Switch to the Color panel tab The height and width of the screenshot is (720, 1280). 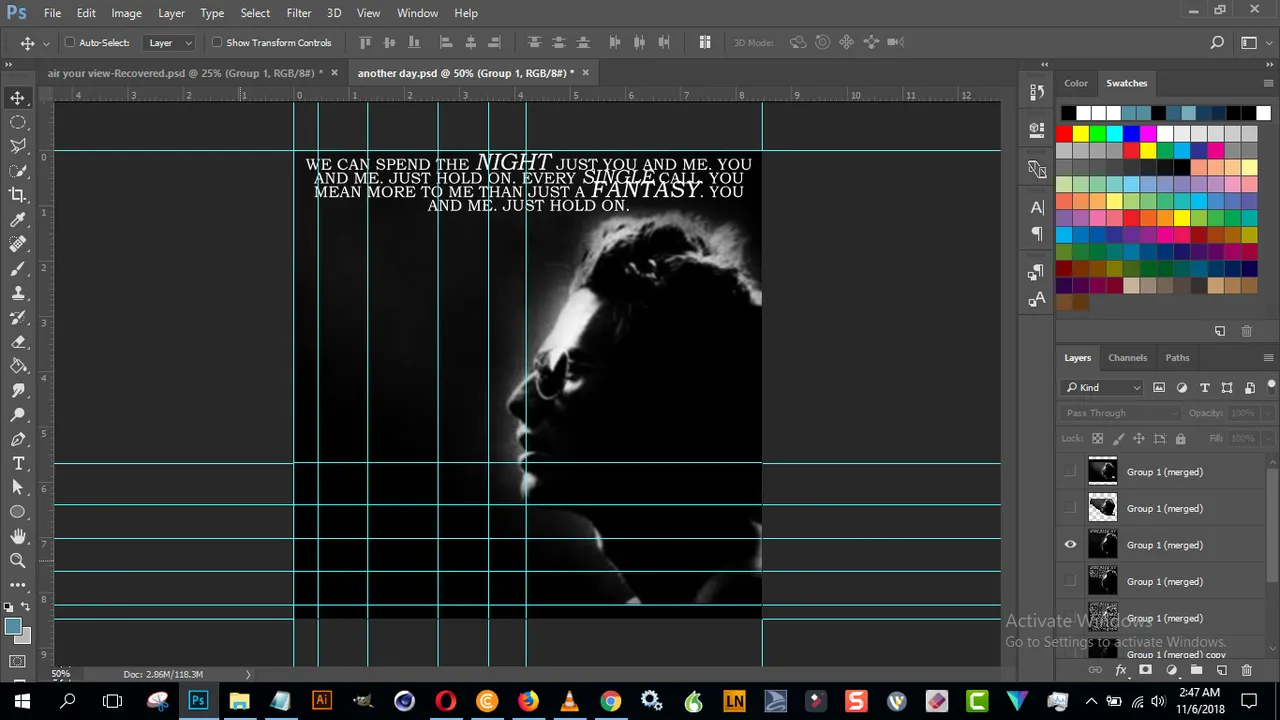coord(1076,83)
